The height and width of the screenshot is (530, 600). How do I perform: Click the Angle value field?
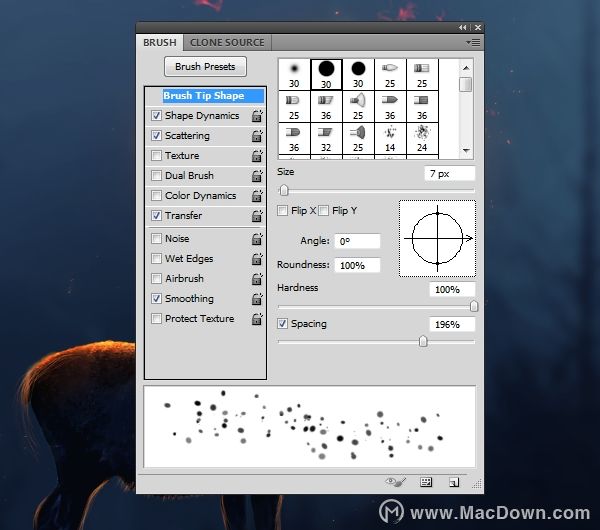tap(357, 241)
